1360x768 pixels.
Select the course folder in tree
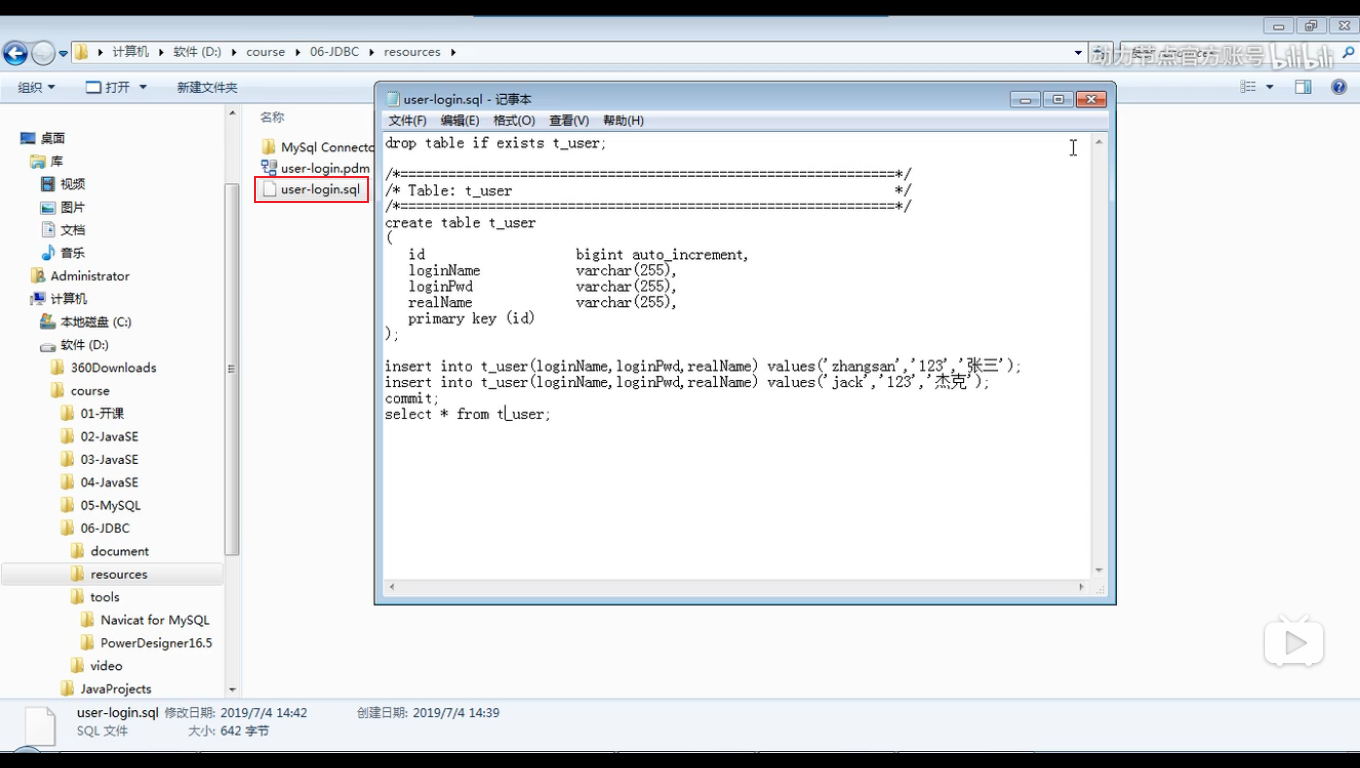pos(81,391)
